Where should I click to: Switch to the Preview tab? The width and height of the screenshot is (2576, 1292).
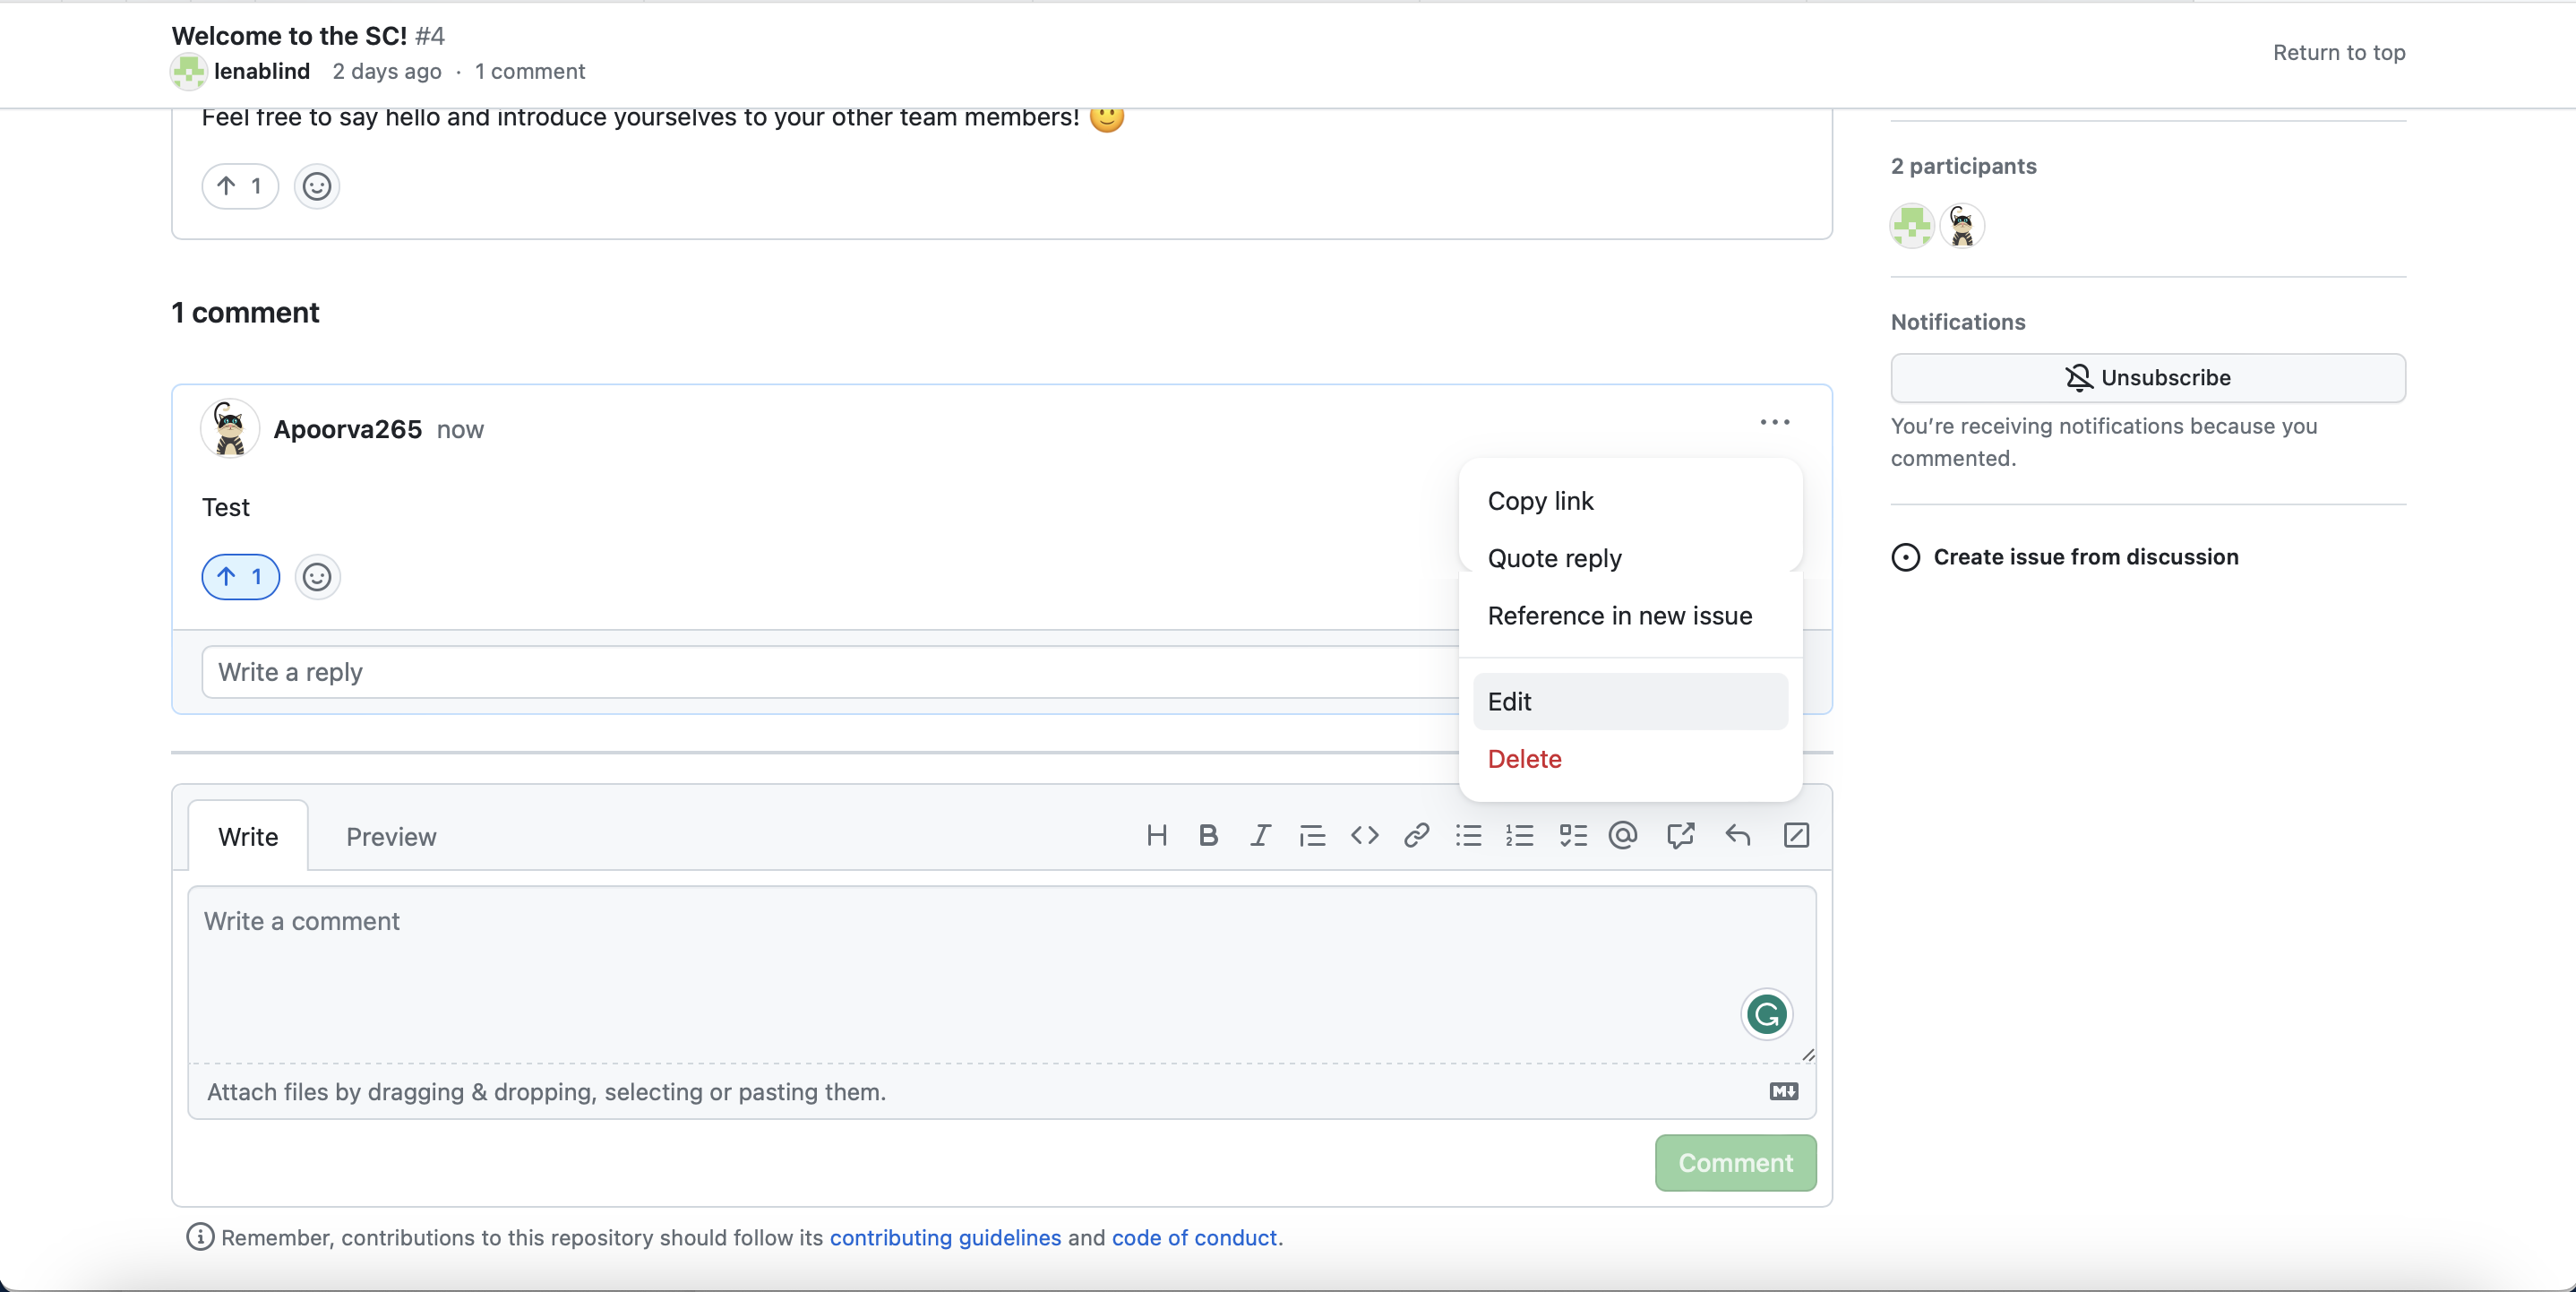pyautogui.click(x=391, y=837)
